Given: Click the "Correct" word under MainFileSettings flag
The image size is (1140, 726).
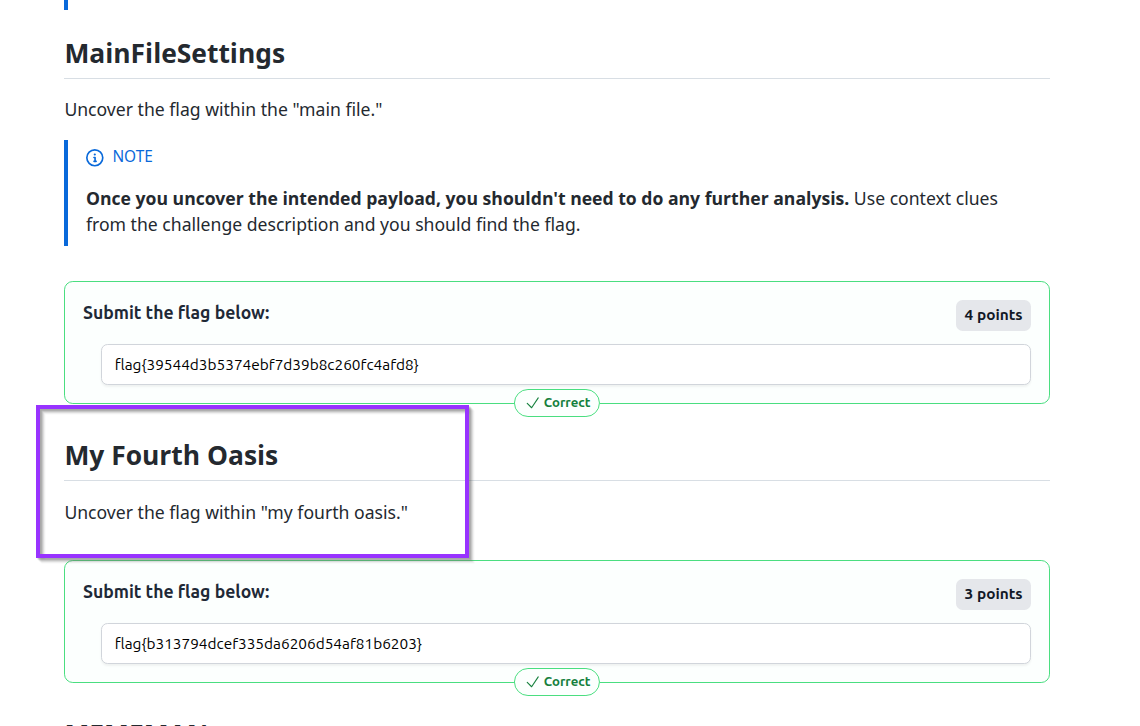Looking at the screenshot, I should (x=567, y=403).
